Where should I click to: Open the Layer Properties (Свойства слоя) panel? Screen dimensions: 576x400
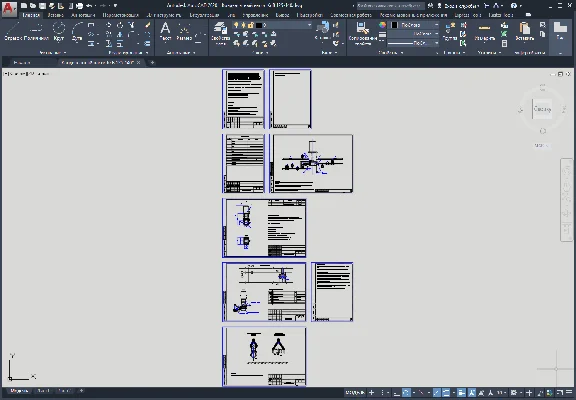click(220, 33)
